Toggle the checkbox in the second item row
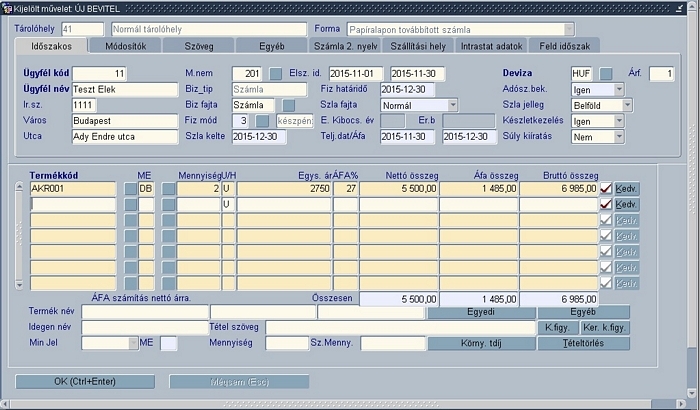 pos(606,205)
